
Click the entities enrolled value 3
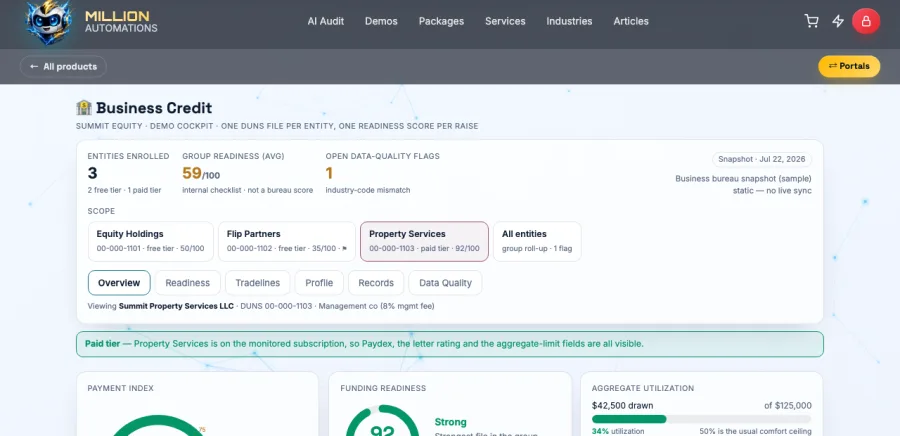tap(92, 173)
